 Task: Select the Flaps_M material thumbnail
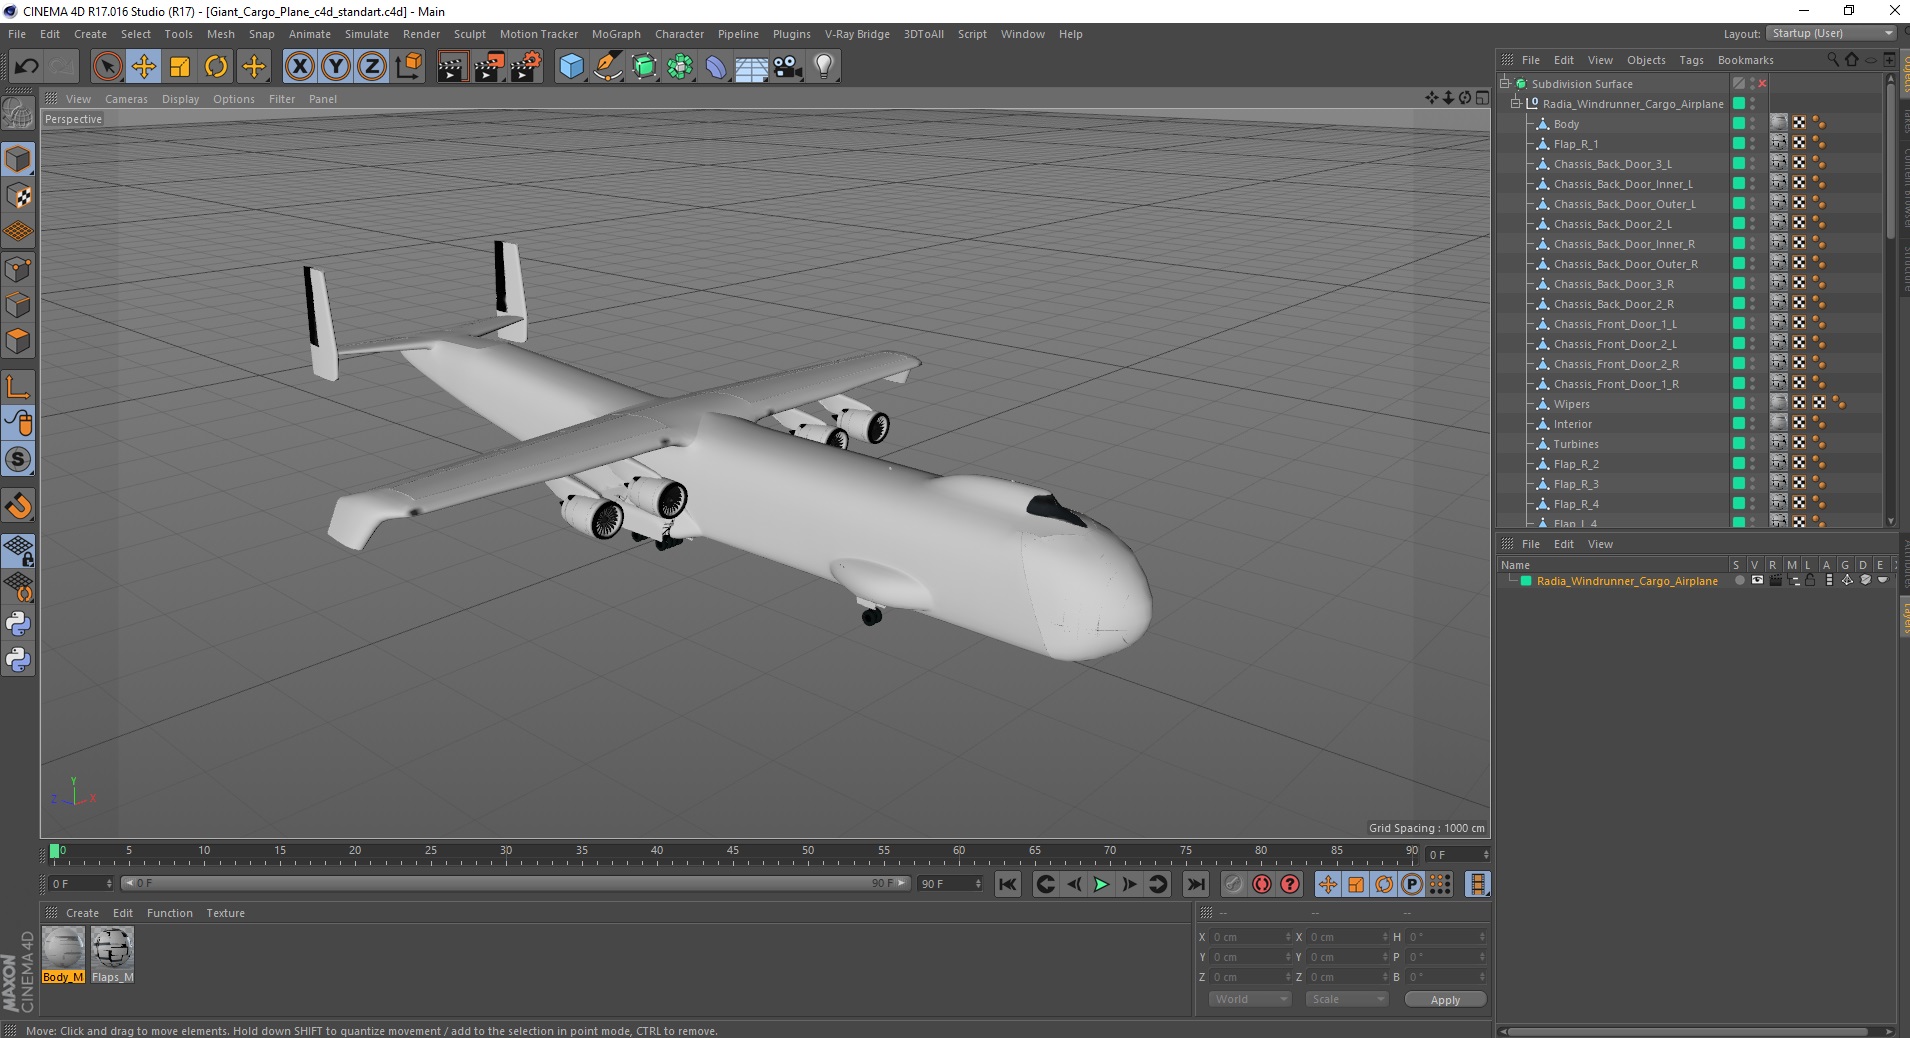112,948
